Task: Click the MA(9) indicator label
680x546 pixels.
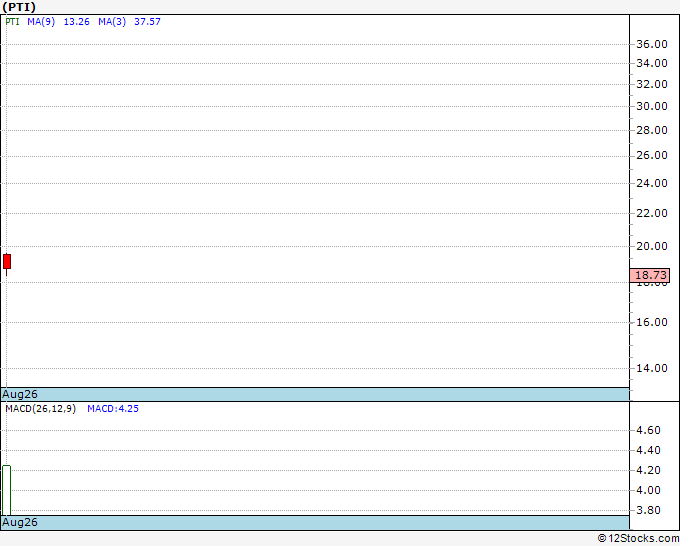Action: coord(41,22)
